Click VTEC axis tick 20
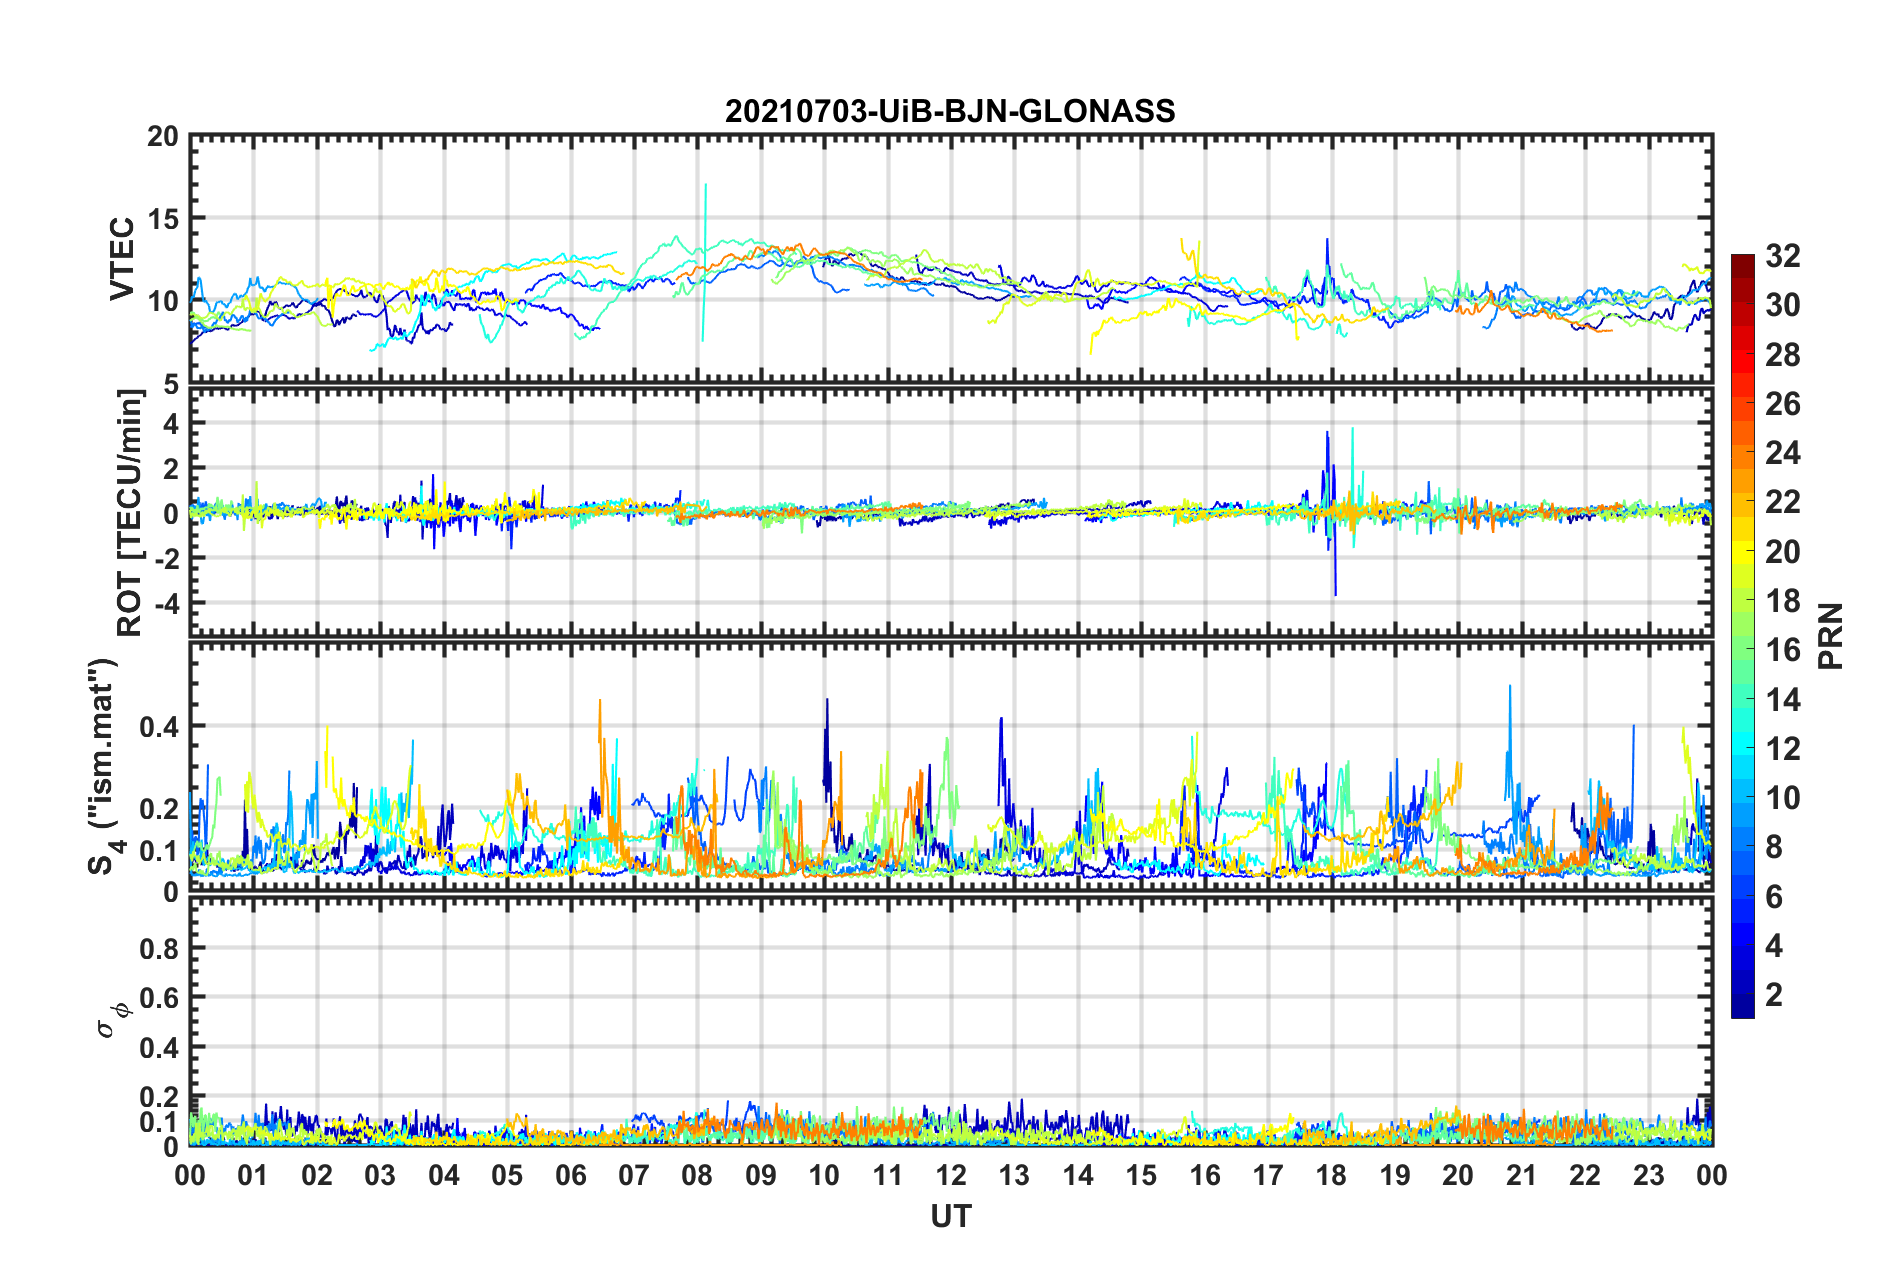 click(x=163, y=137)
